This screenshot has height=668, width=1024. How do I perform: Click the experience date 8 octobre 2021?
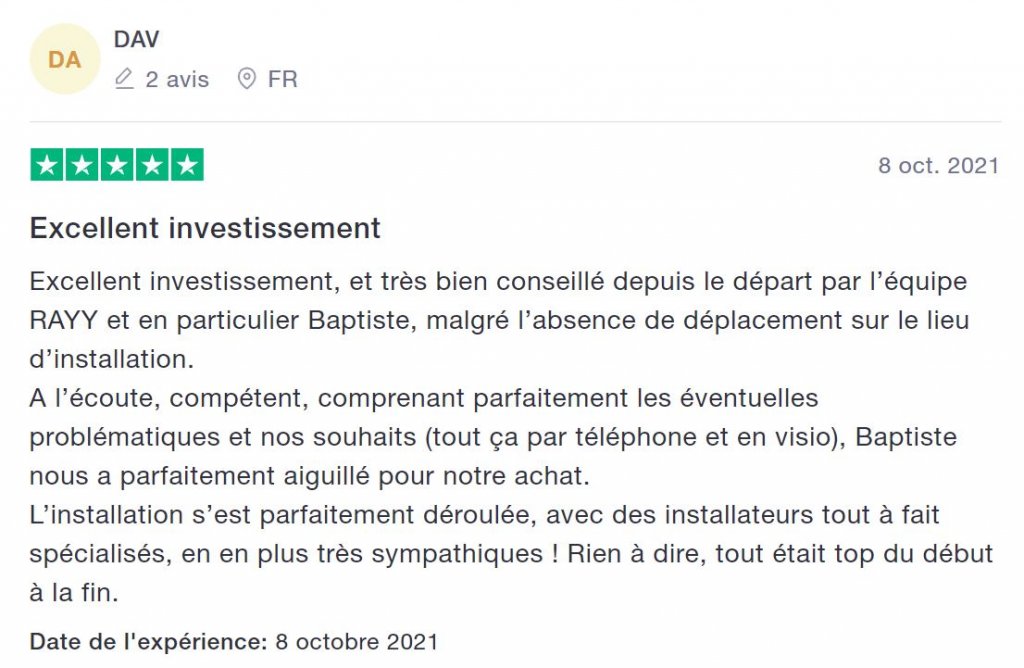point(357,641)
